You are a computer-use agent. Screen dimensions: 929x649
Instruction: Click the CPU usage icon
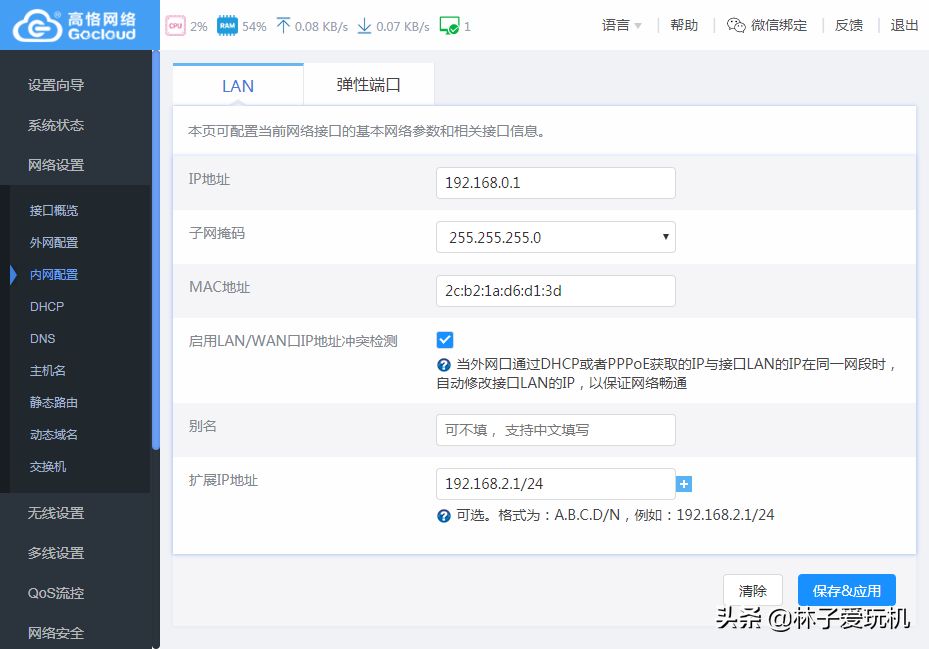pyautogui.click(x=175, y=26)
